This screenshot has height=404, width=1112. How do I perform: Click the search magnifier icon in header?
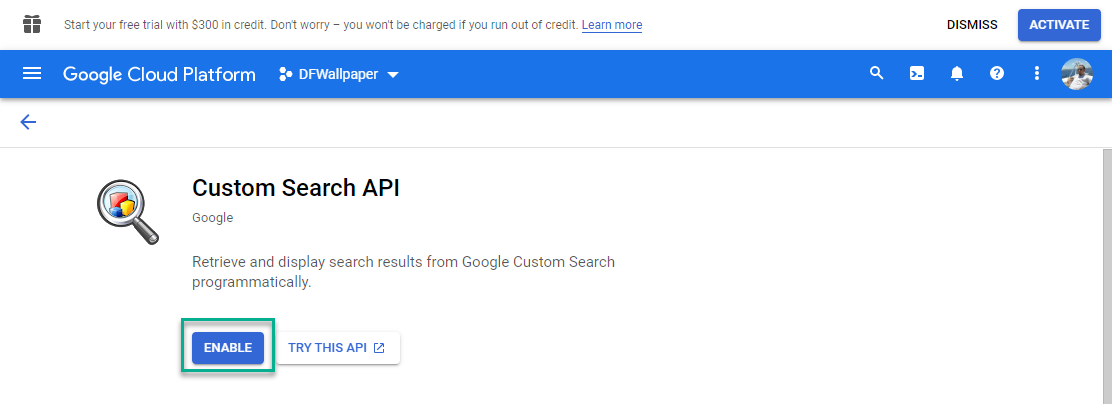pyautogui.click(x=877, y=73)
